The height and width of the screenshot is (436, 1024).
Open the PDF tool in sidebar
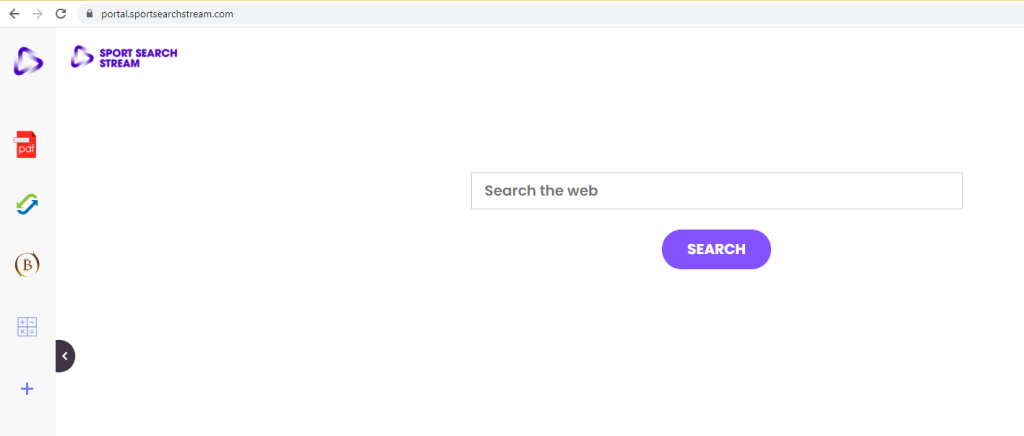(26, 145)
